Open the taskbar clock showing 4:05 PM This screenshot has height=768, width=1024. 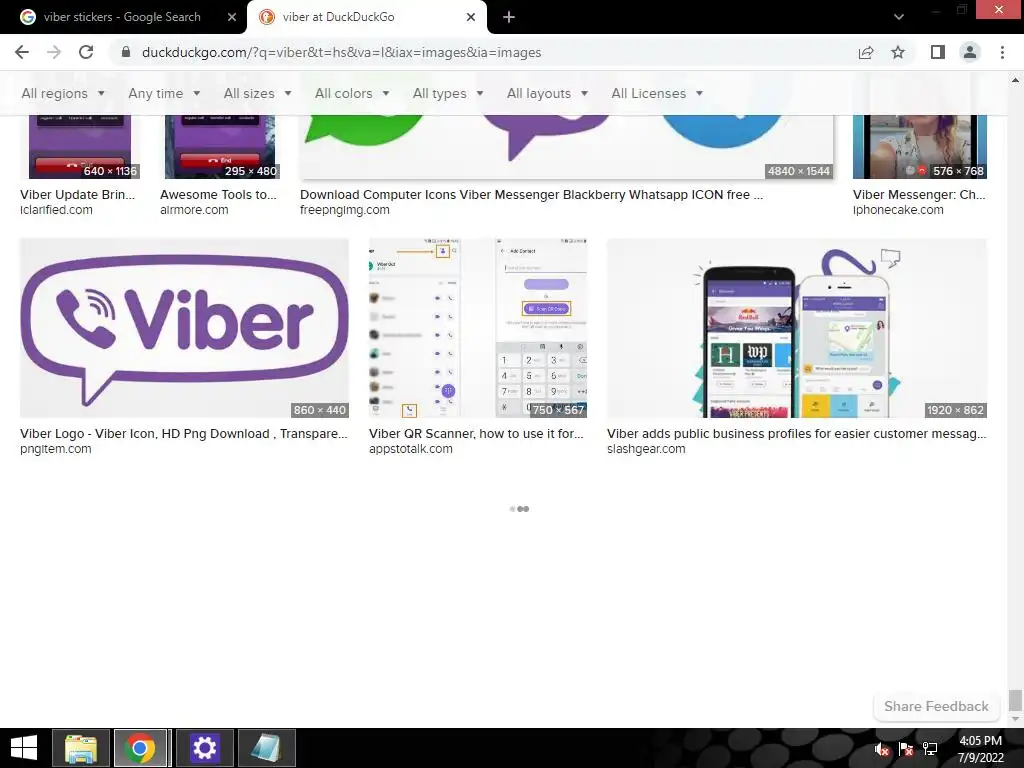[980, 749]
